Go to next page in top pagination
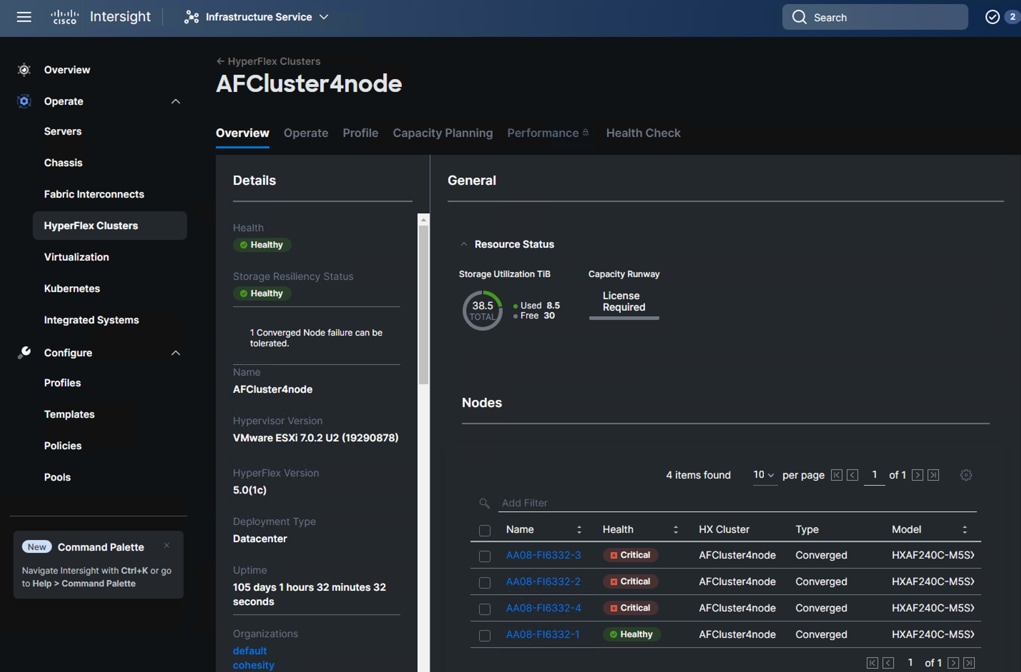This screenshot has height=672, width=1021. [917, 475]
